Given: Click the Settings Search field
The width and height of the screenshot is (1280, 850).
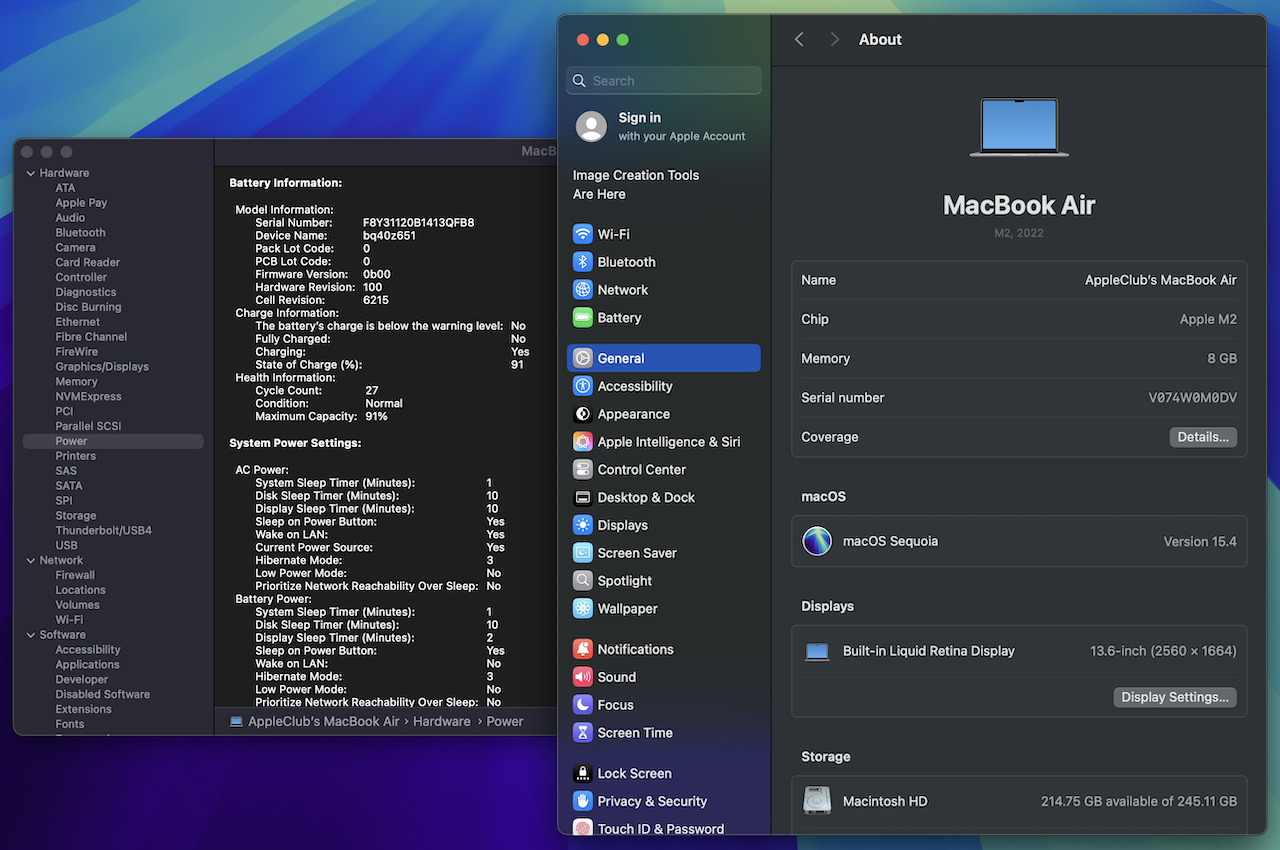Looking at the screenshot, I should [x=664, y=81].
